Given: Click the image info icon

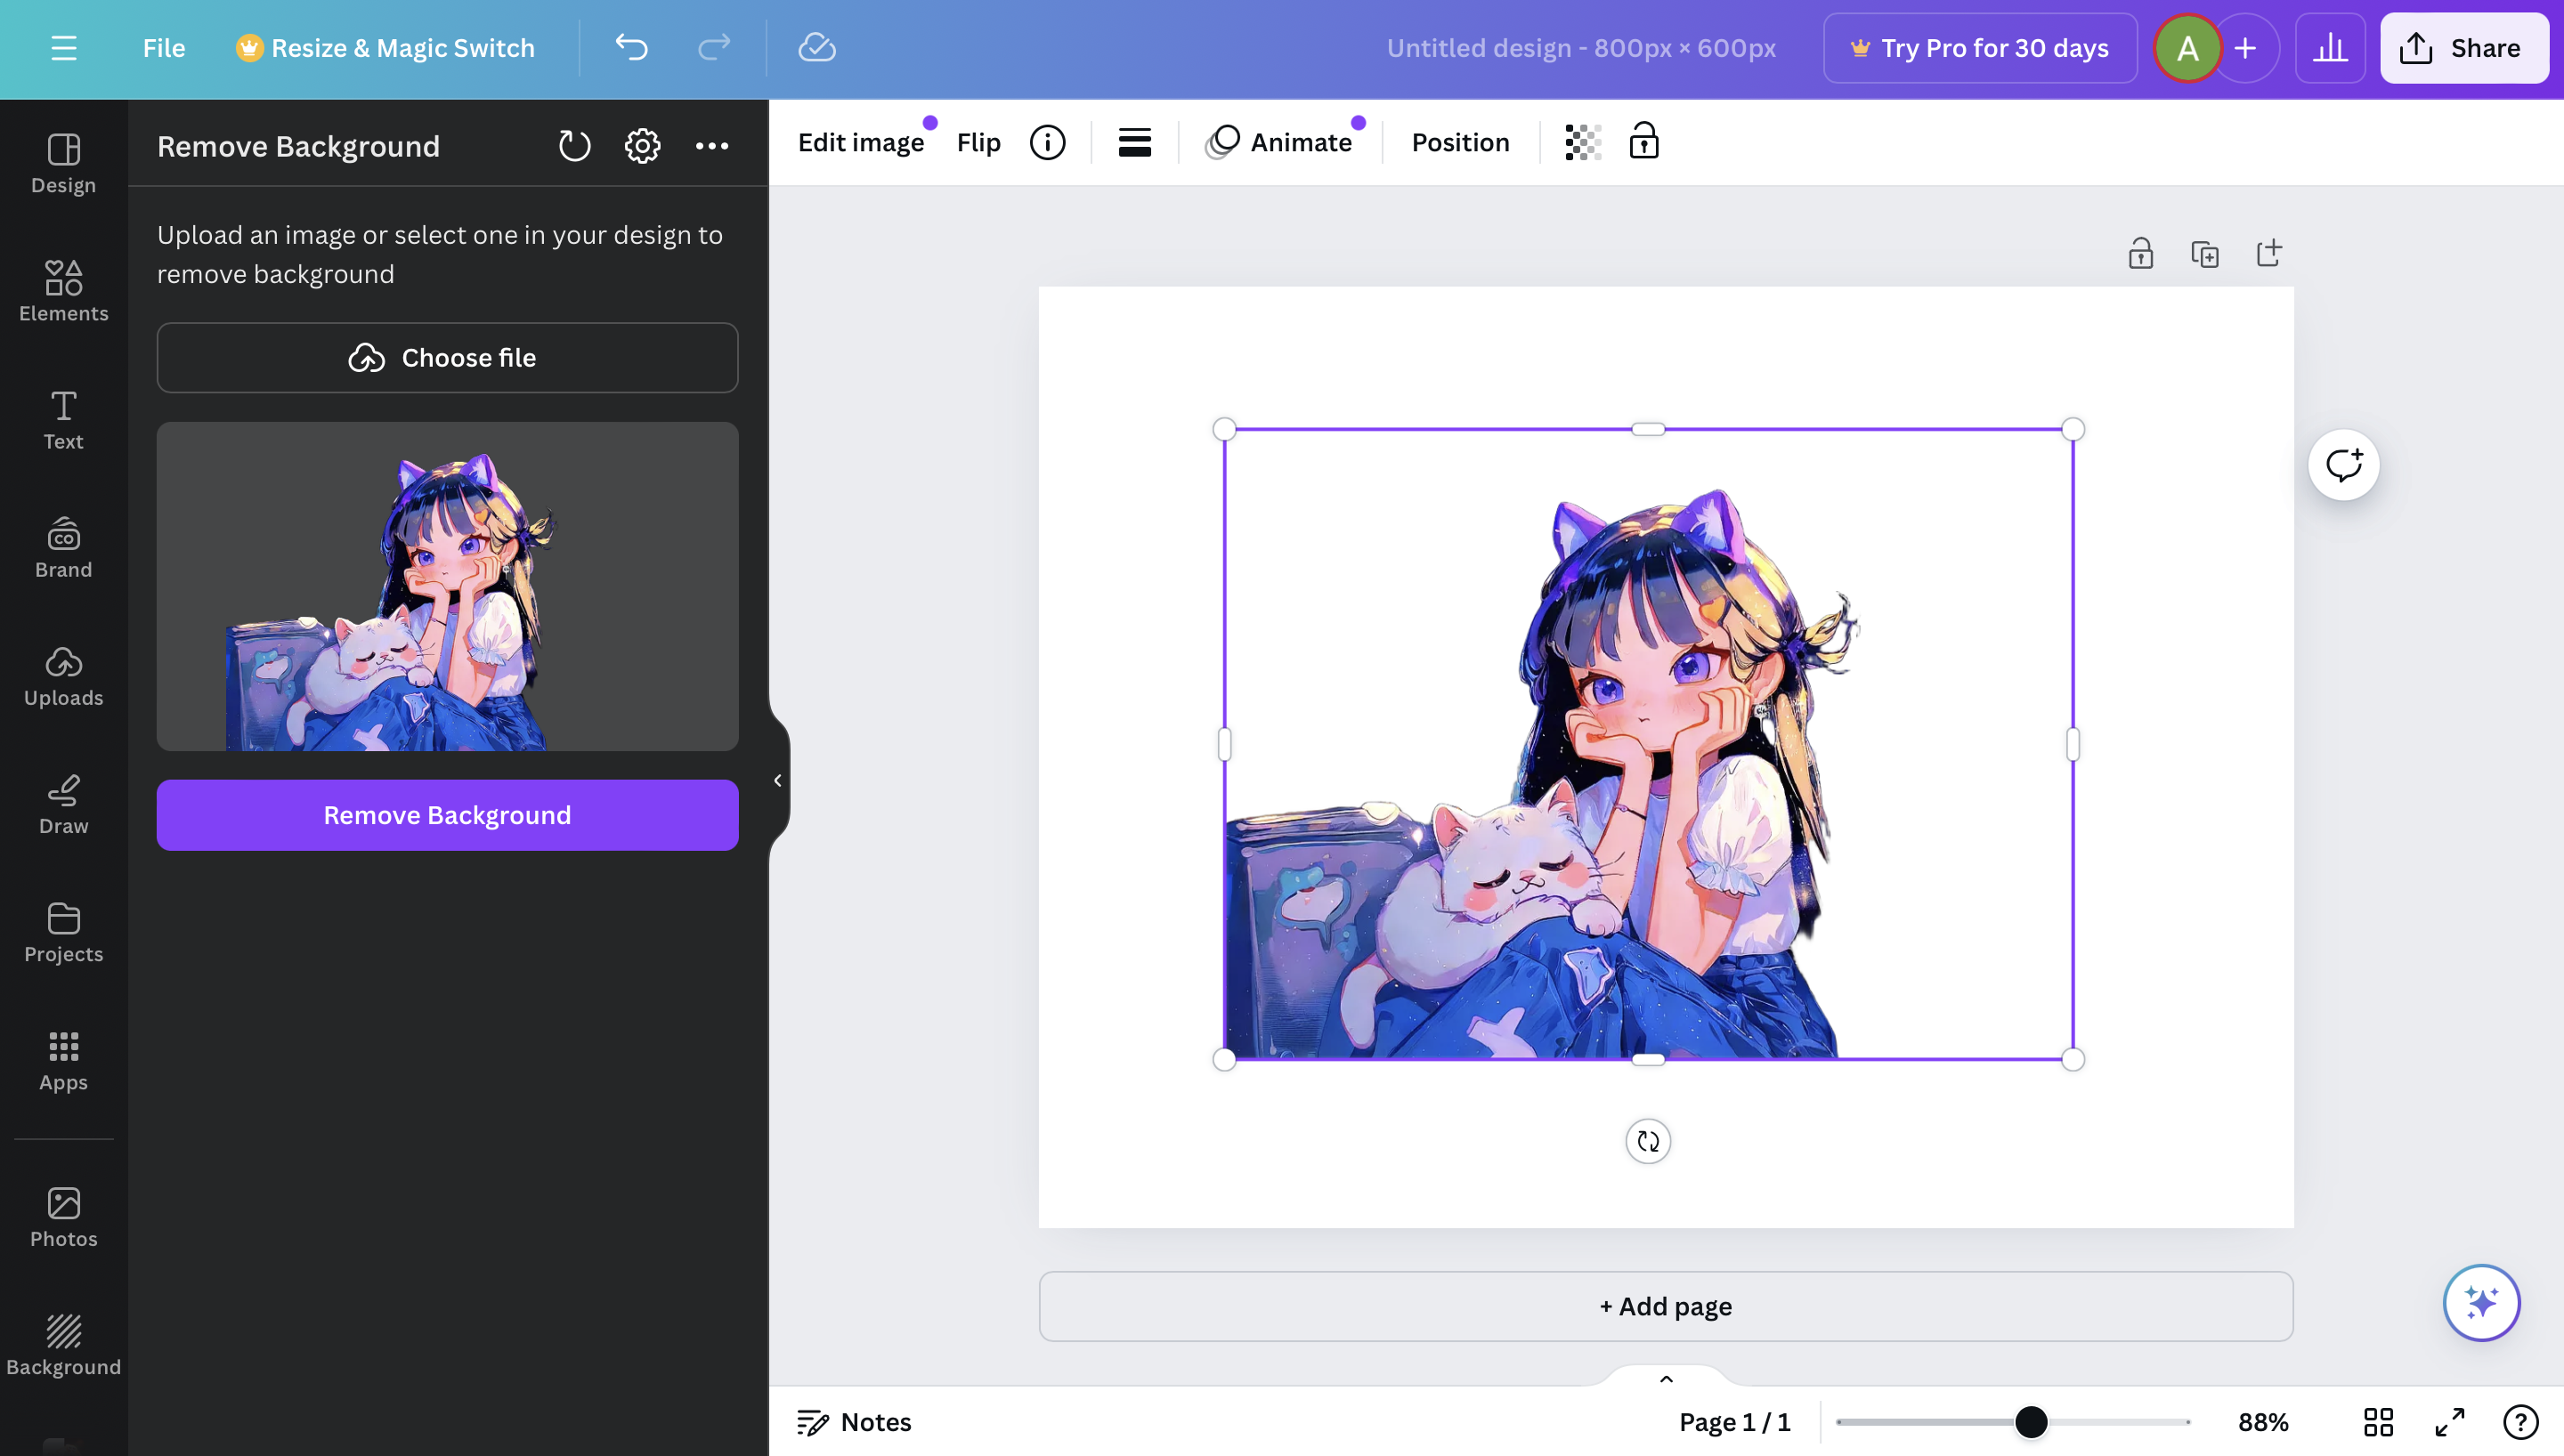Looking at the screenshot, I should 1047,143.
